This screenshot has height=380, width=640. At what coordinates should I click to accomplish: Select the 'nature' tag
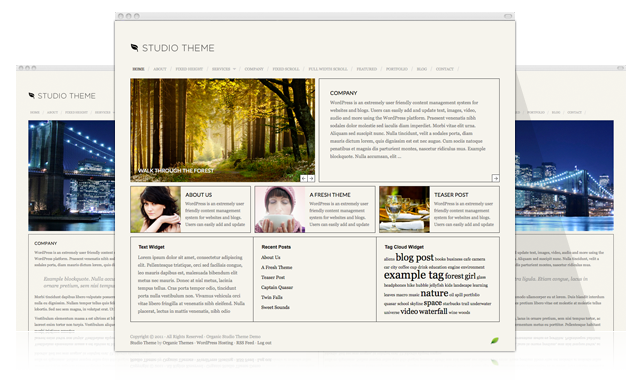coord(434,293)
